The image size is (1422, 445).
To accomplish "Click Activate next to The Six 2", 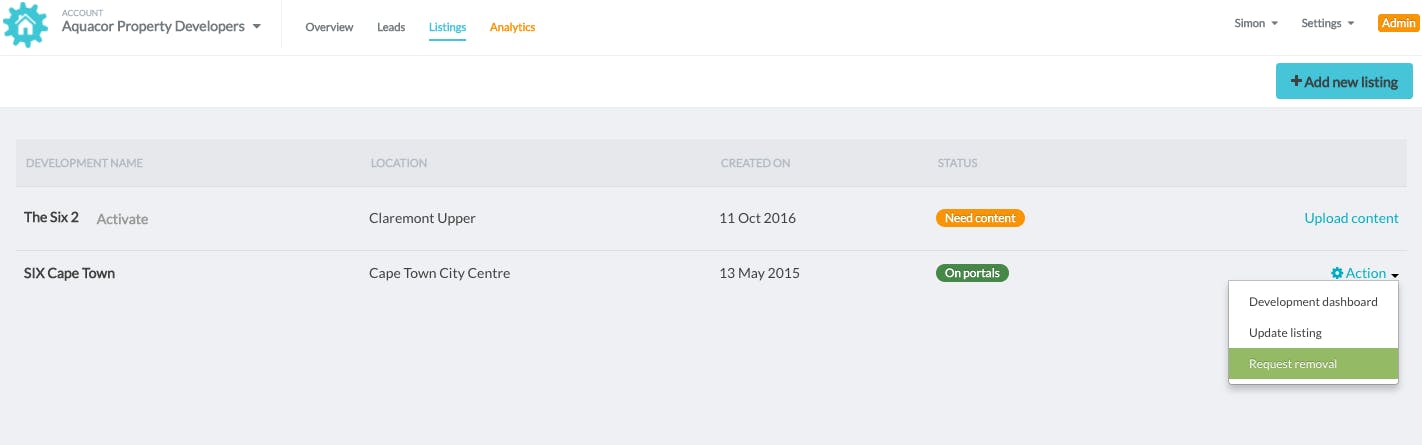I will point(122,219).
